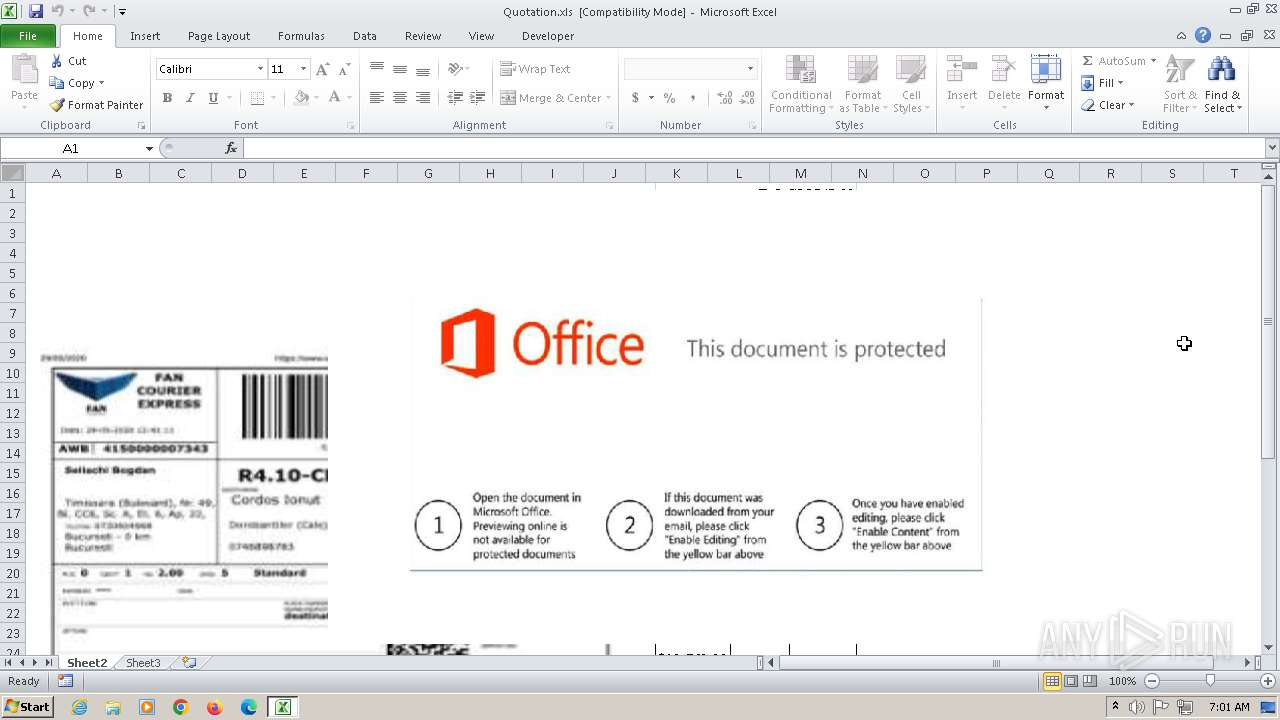Switch to the Data tab
The width and height of the screenshot is (1280, 720).
[365, 36]
